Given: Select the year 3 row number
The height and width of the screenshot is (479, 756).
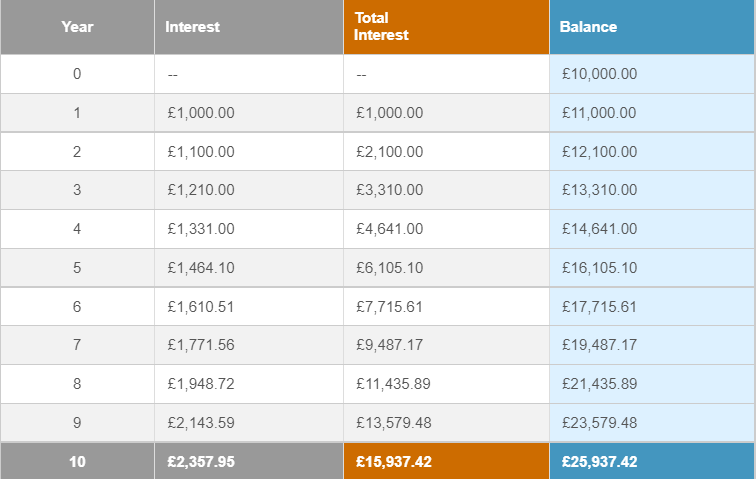Looking at the screenshot, I should [x=77, y=190].
